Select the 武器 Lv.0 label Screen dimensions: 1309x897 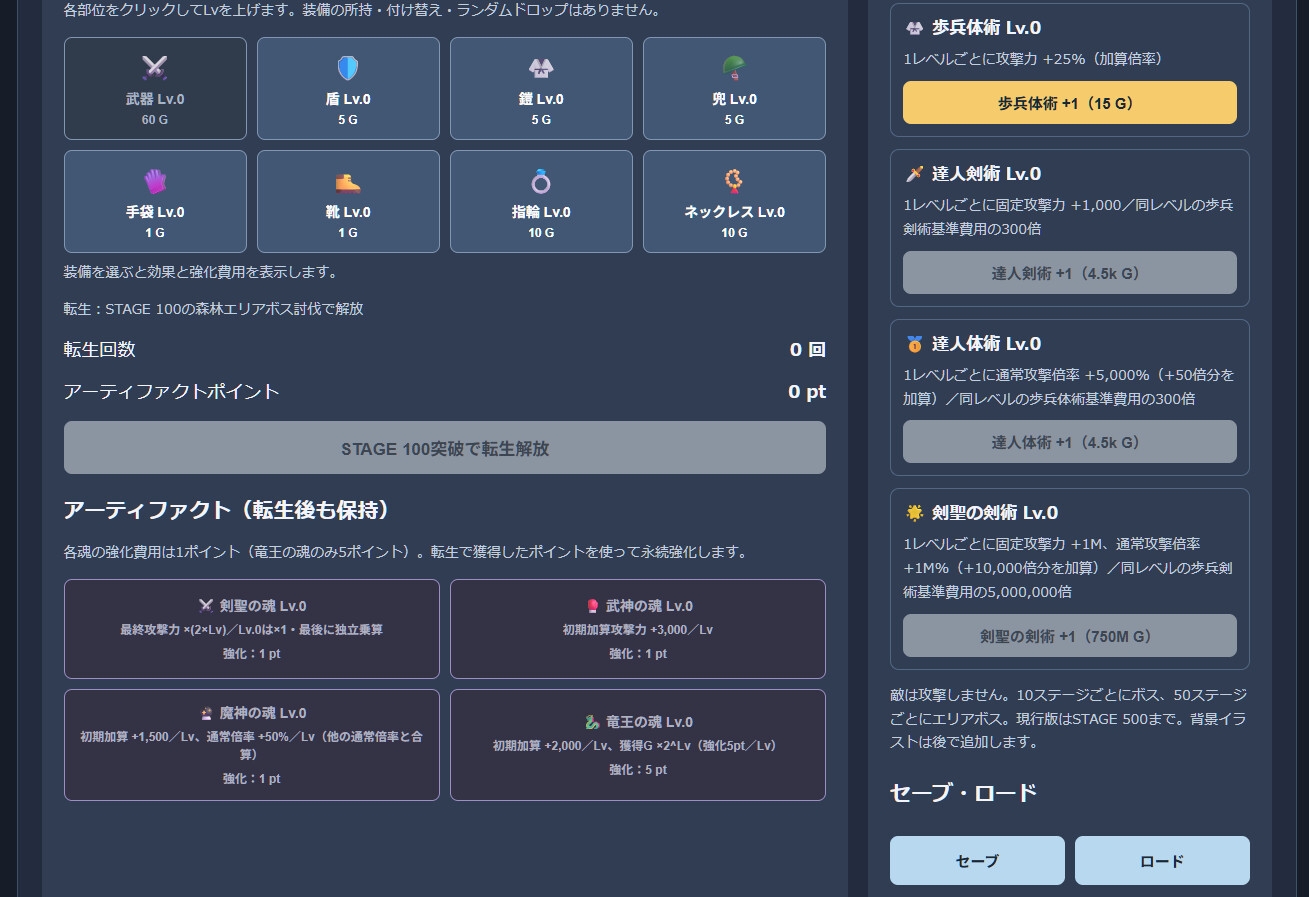point(155,99)
